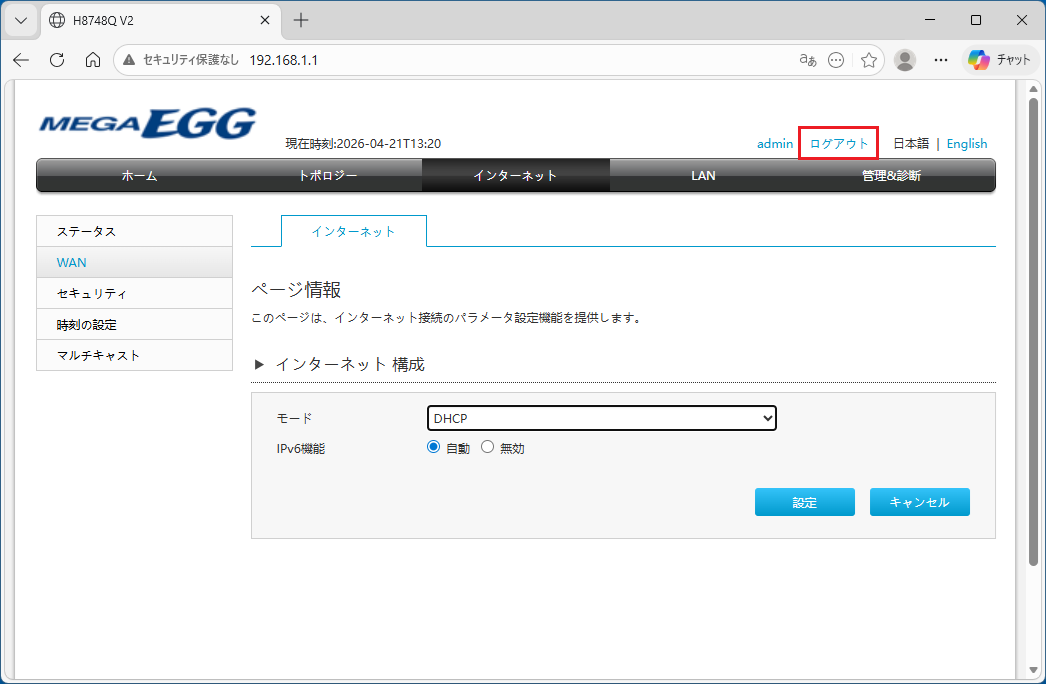Select セキュリティ in the sidebar
The height and width of the screenshot is (684, 1046).
[x=135, y=294]
